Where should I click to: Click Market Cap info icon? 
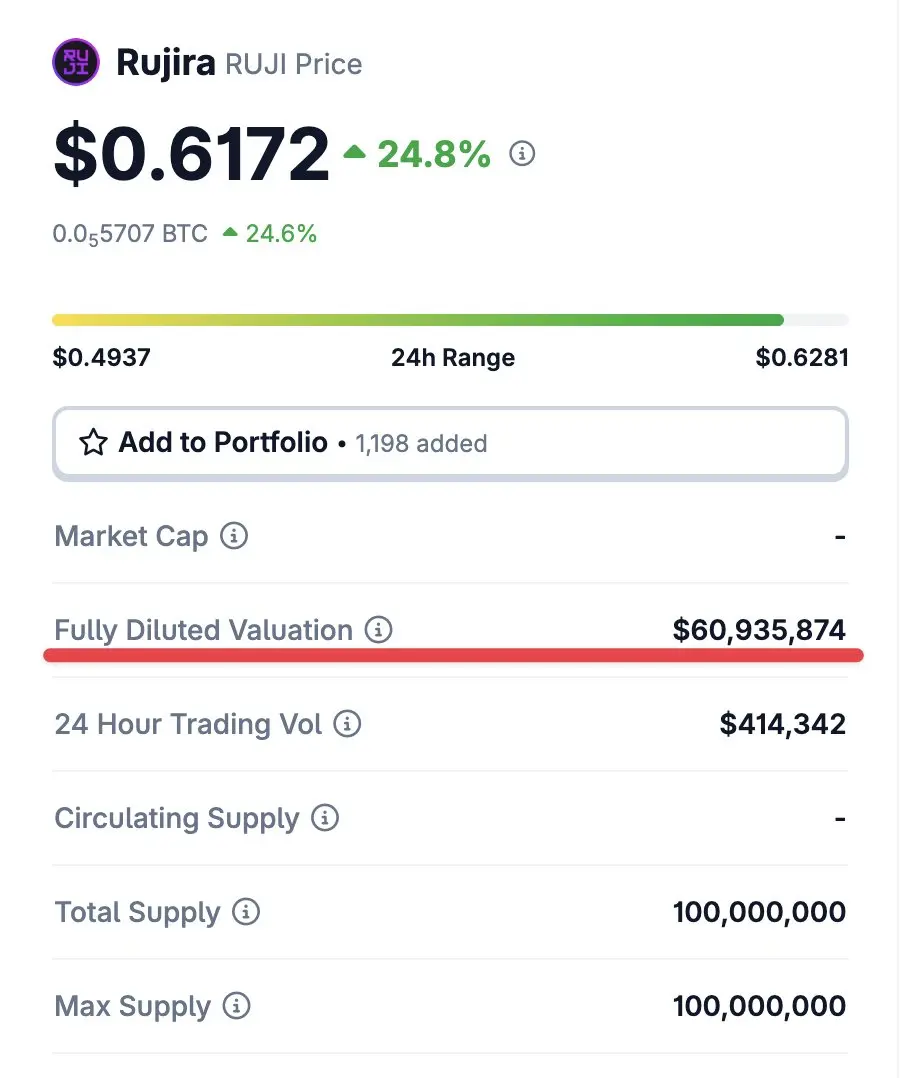tap(234, 536)
